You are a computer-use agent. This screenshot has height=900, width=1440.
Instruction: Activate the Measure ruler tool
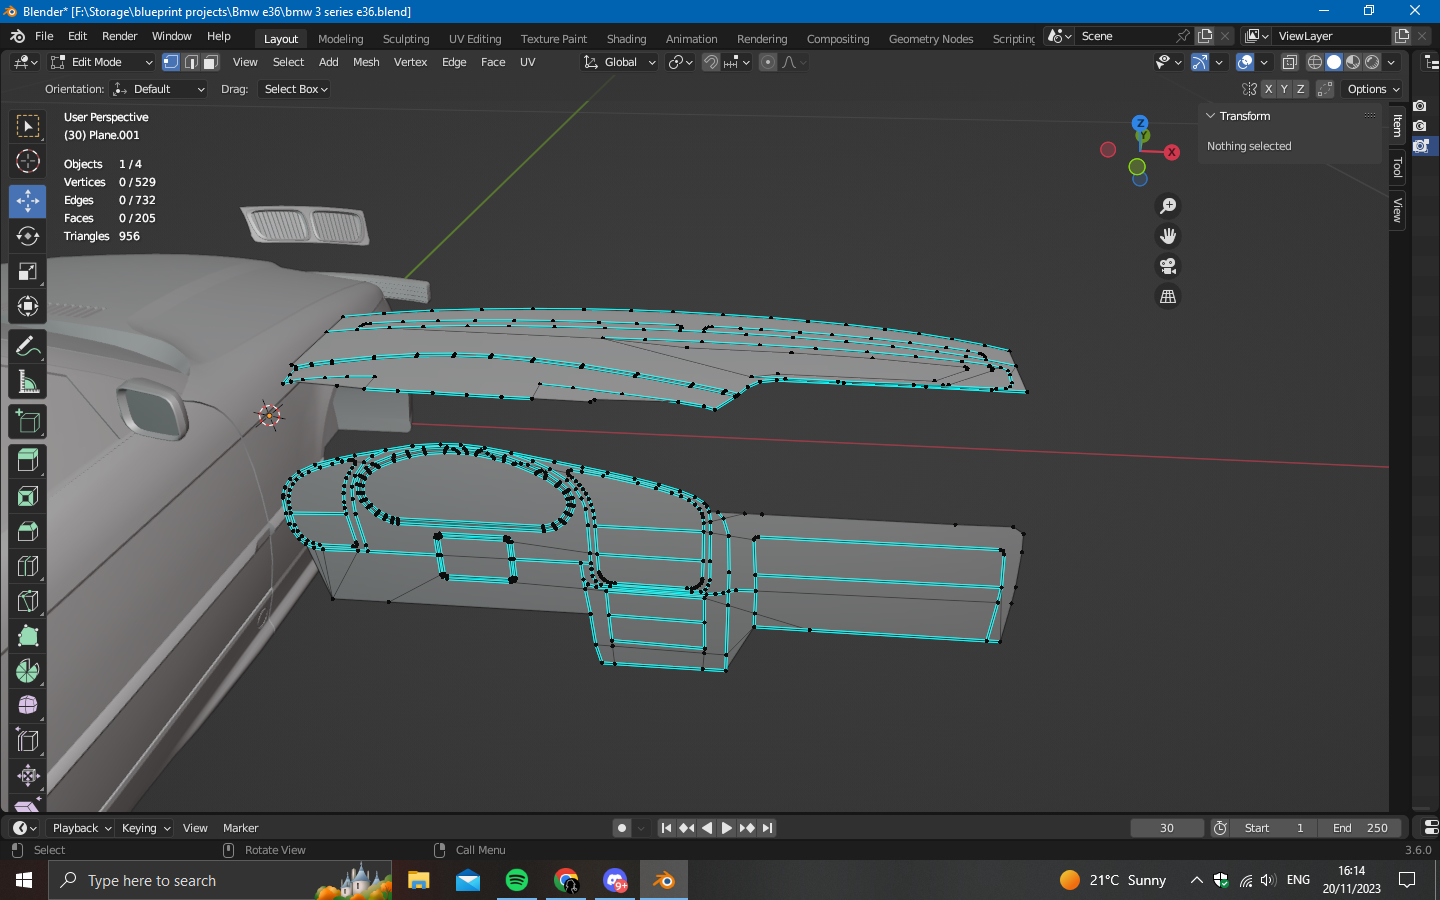pos(28,381)
